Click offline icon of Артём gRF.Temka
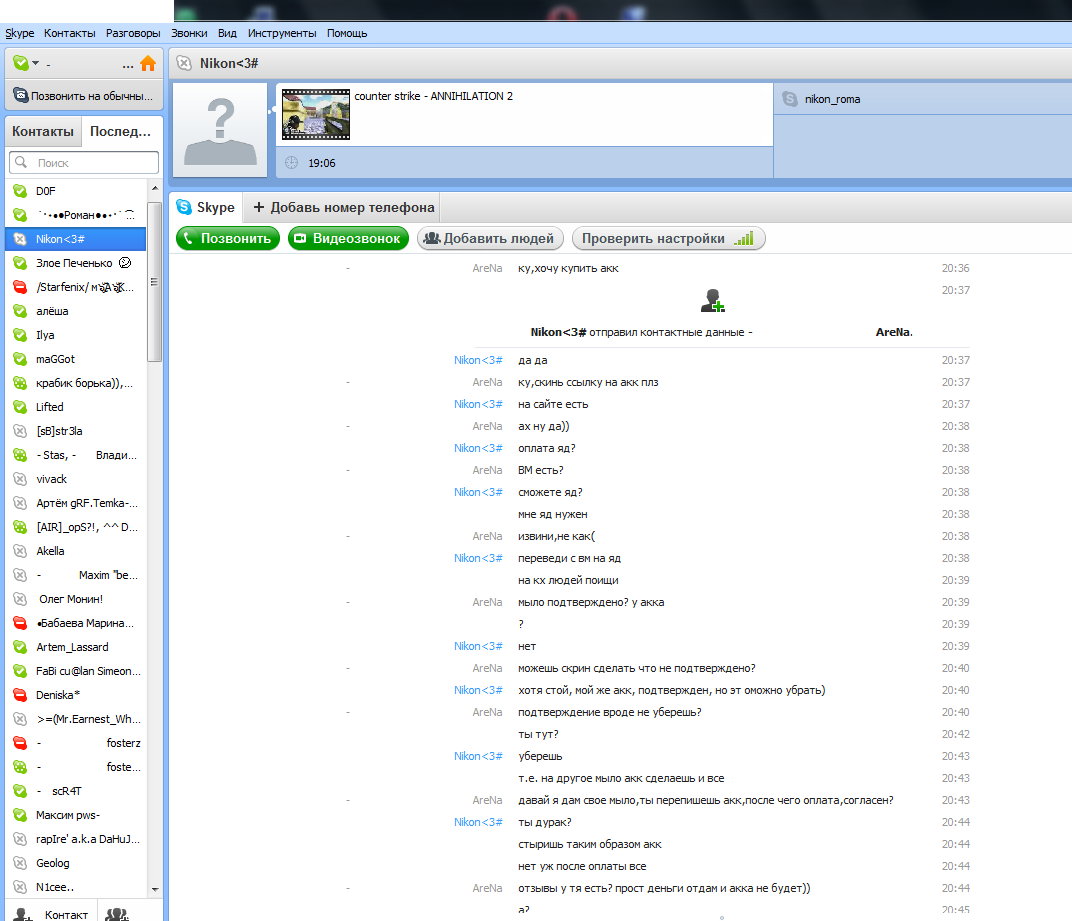This screenshot has width=1072, height=921. pos(20,503)
